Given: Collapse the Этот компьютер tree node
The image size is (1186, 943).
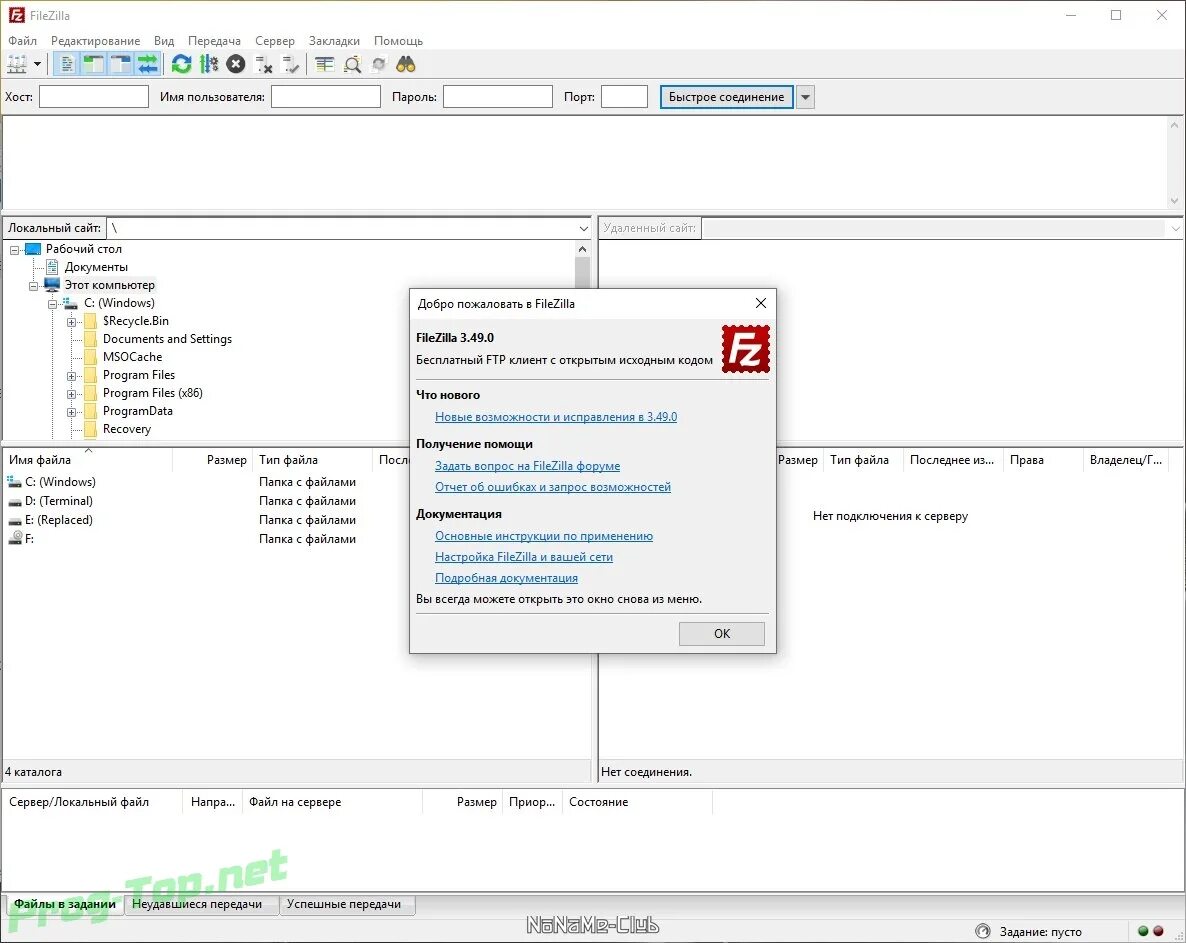Looking at the screenshot, I should coord(33,286).
